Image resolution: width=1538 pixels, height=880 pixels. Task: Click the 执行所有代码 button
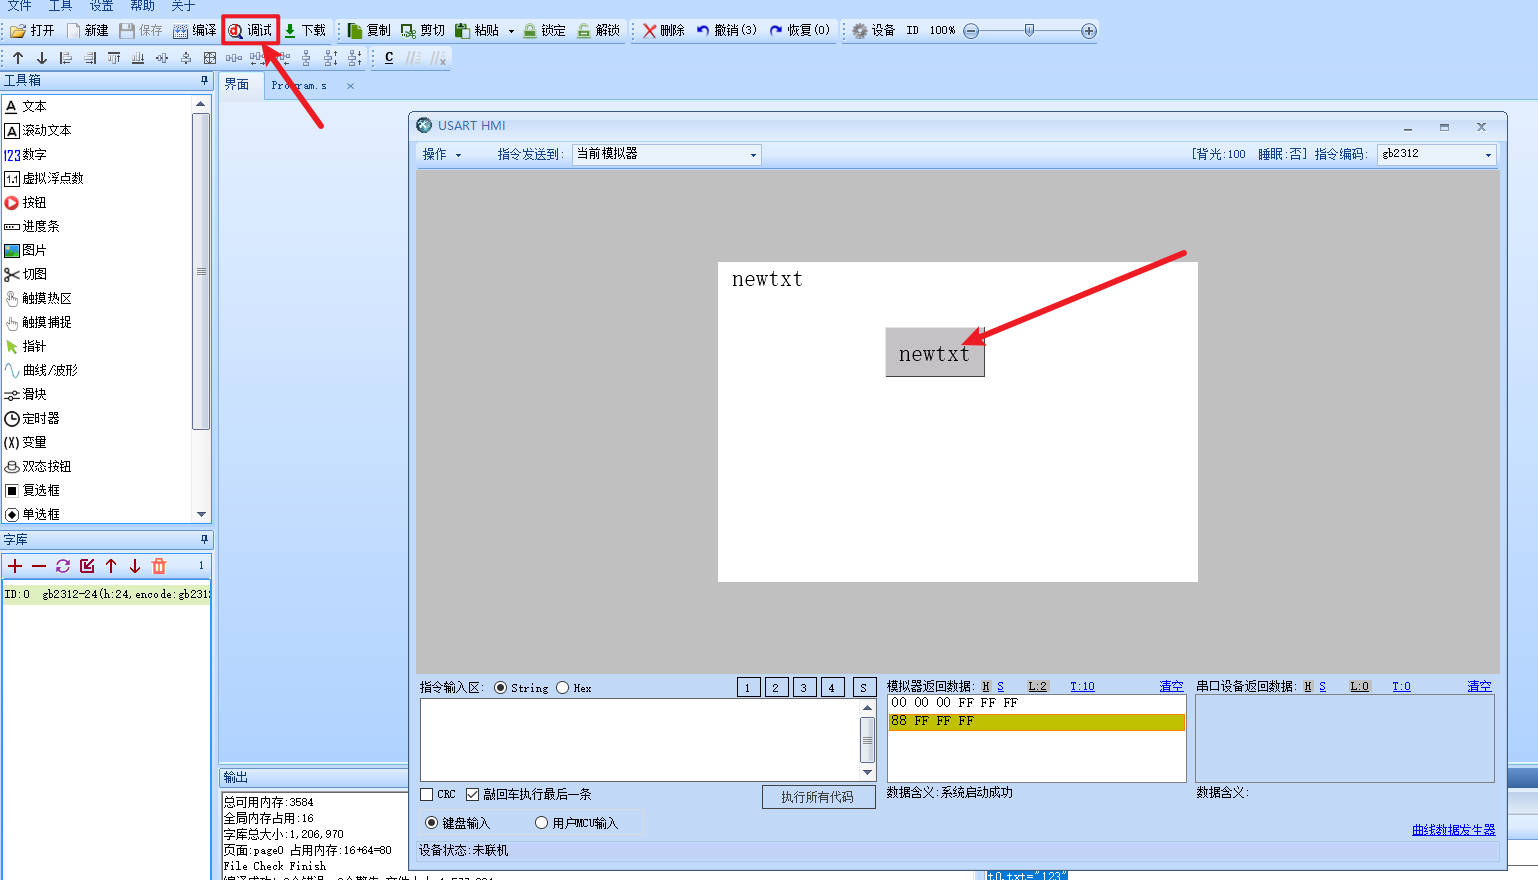pos(817,797)
